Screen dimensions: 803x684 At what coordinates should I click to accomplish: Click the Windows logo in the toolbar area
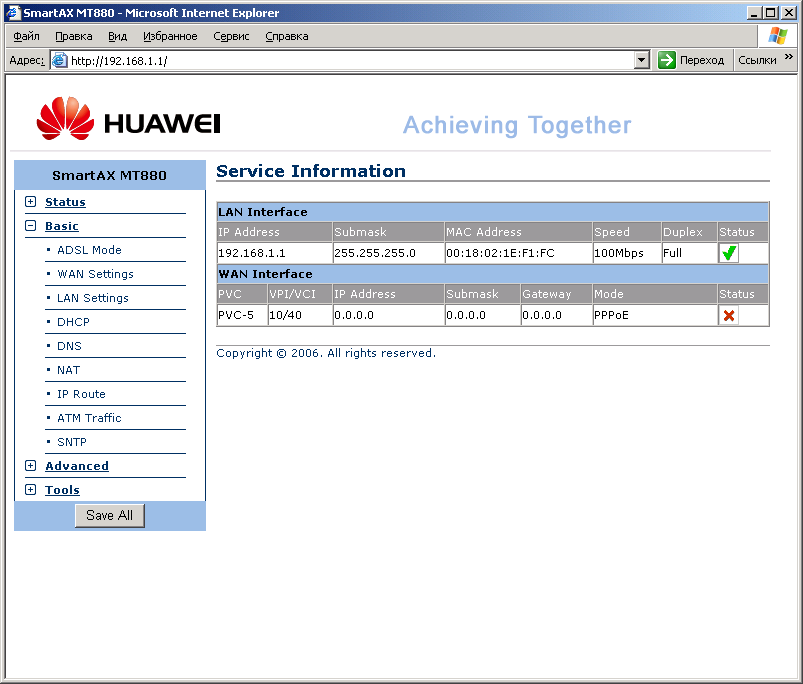click(x=776, y=36)
